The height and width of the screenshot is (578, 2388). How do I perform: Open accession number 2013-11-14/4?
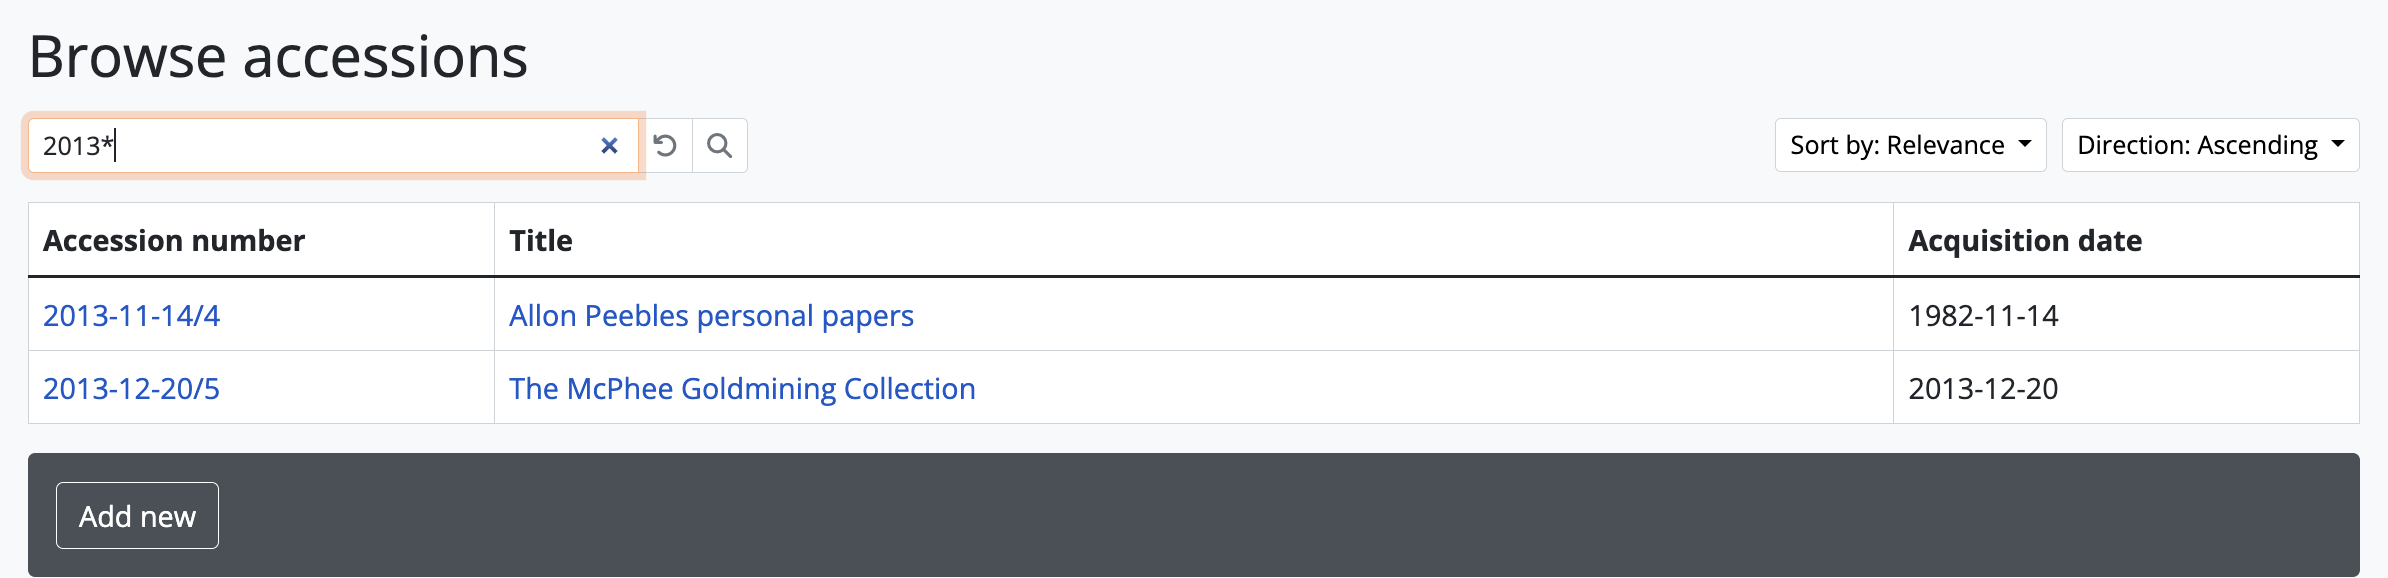[131, 316]
